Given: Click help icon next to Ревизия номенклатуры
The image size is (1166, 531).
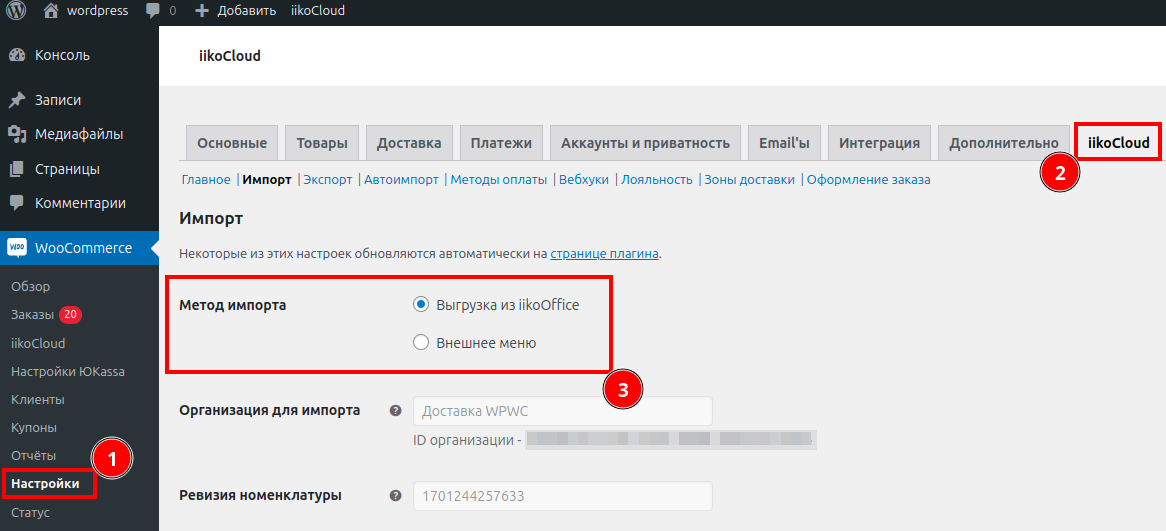Looking at the screenshot, I should [x=395, y=495].
